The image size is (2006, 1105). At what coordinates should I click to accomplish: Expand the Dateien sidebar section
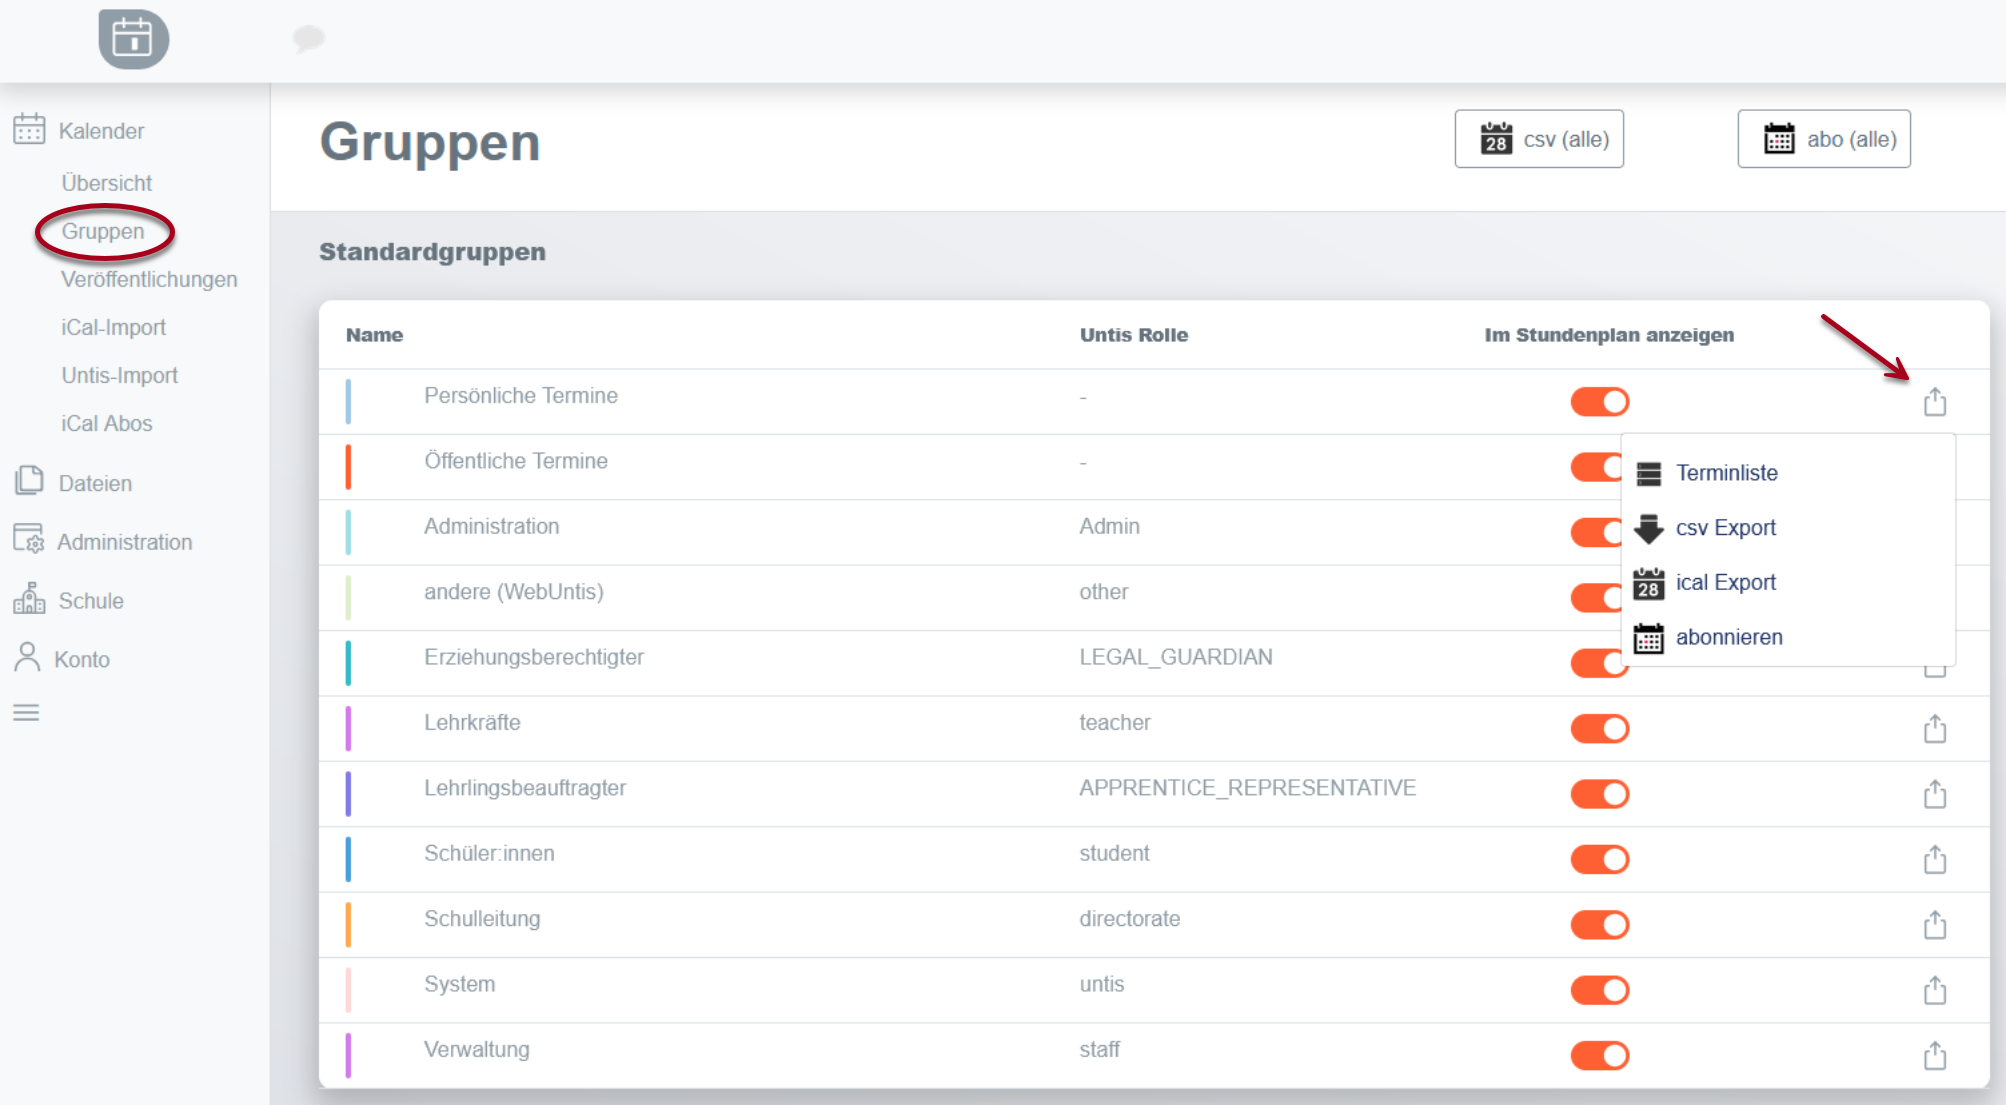(x=95, y=483)
